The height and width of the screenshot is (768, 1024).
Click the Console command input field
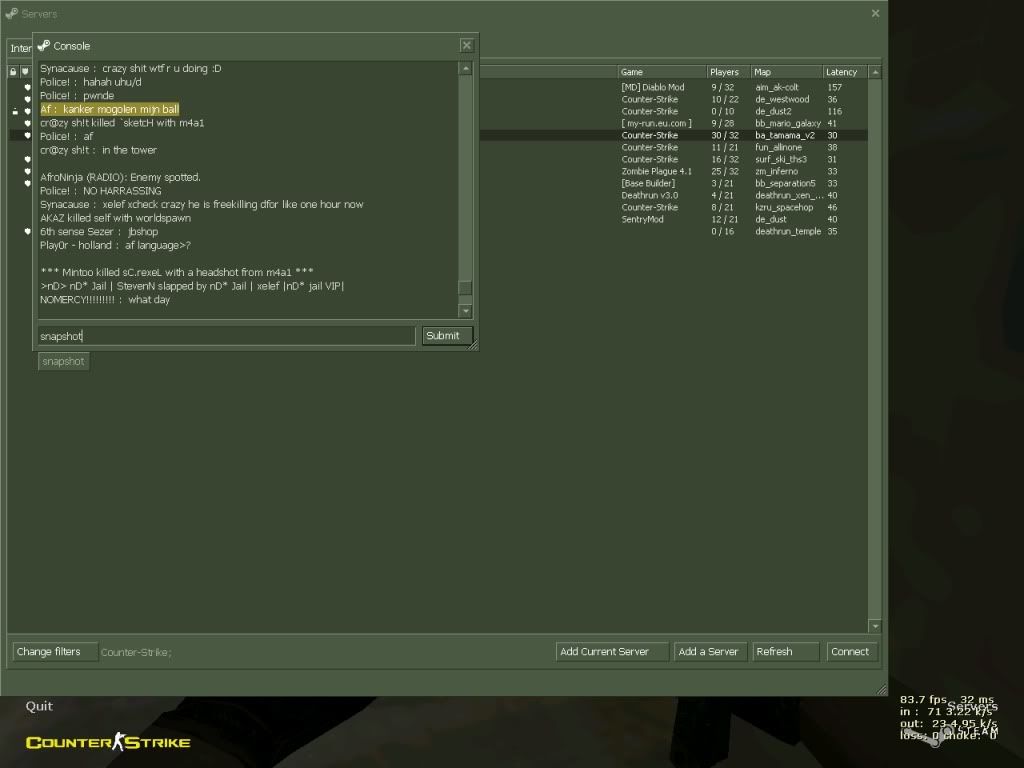[x=226, y=336]
